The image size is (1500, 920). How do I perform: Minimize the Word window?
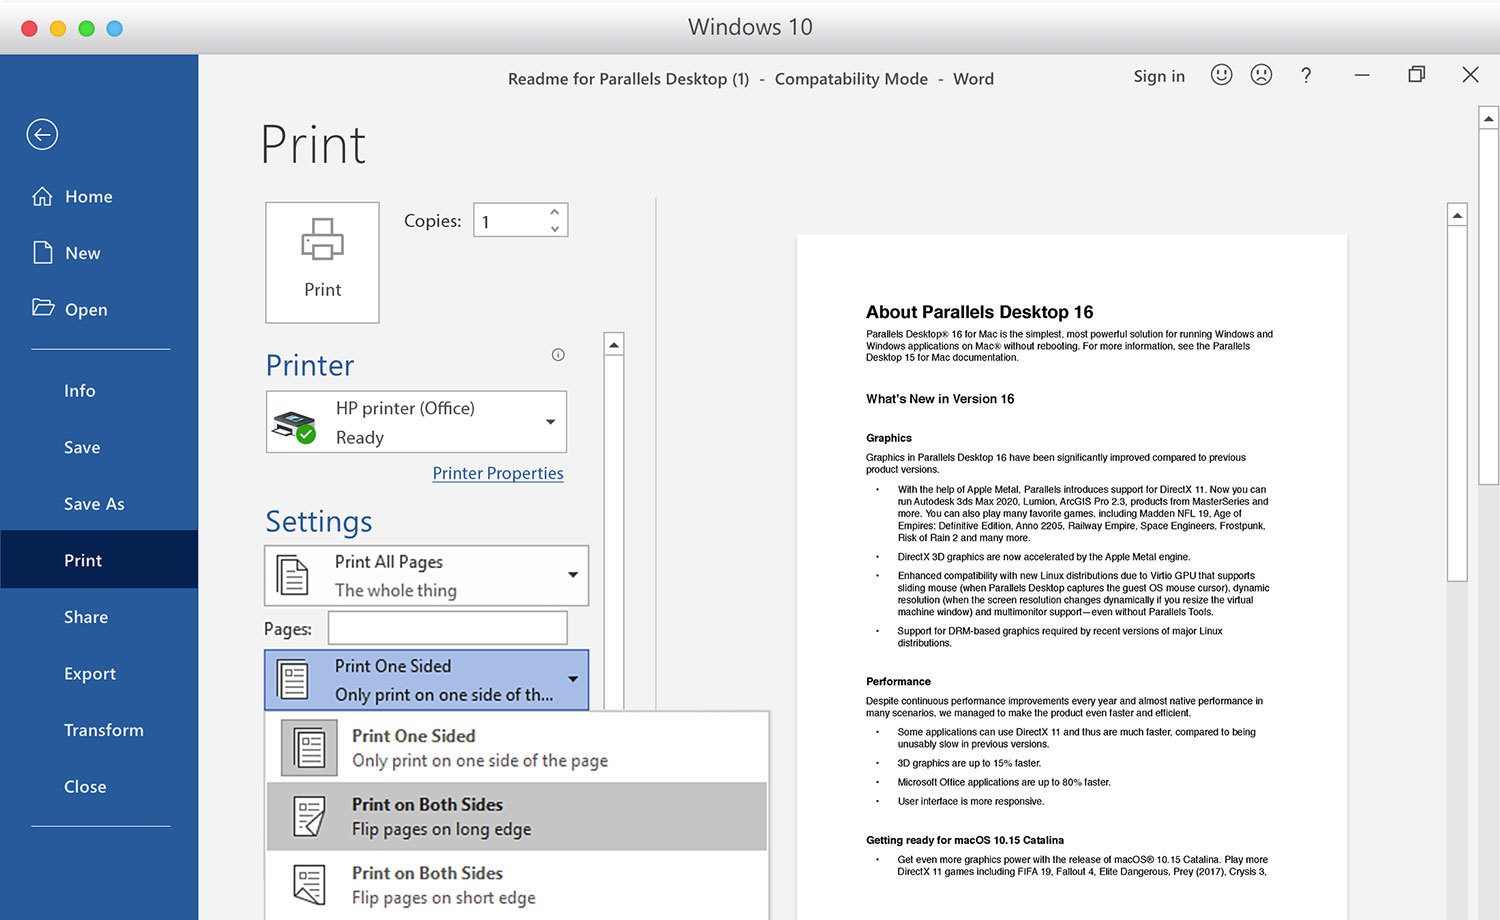point(1362,75)
